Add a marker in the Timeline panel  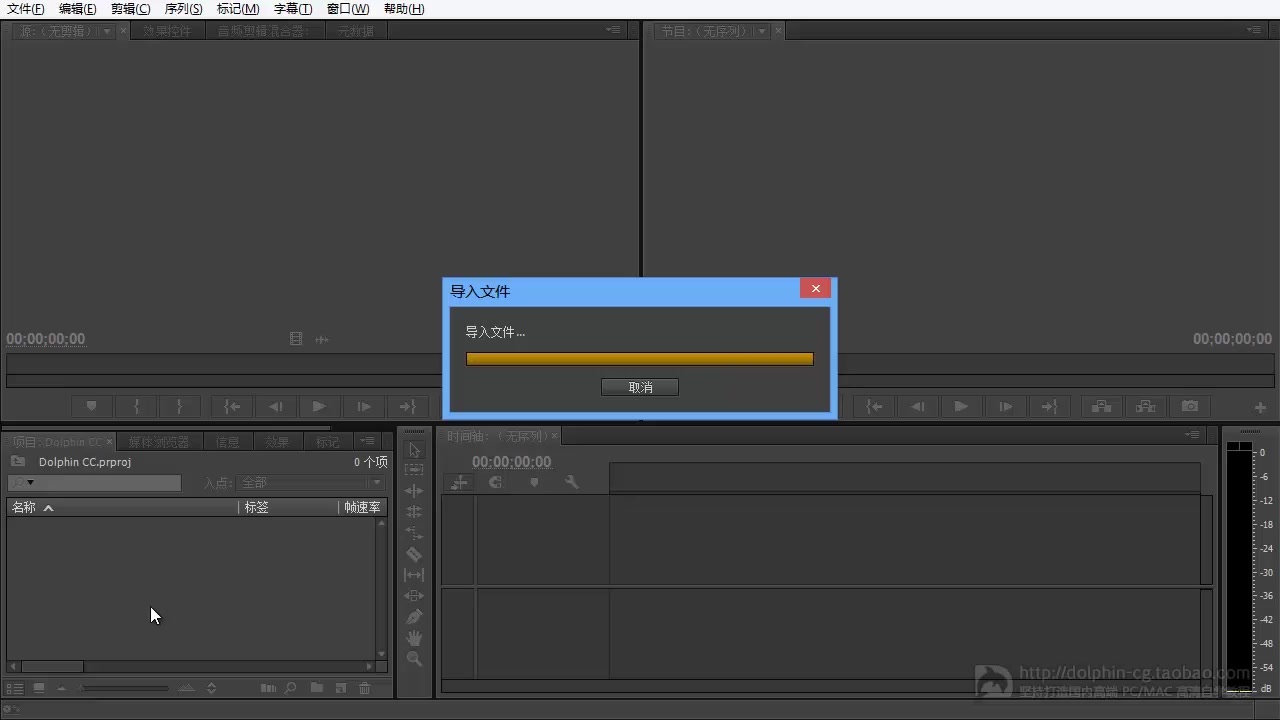coord(534,482)
